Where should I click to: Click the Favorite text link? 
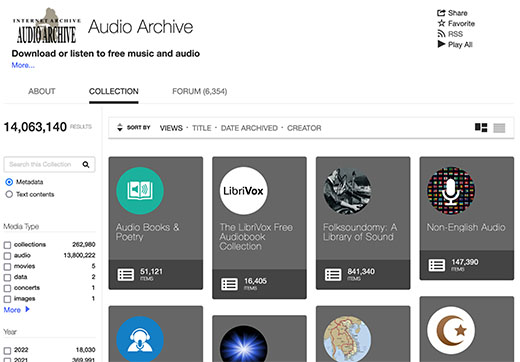461,23
